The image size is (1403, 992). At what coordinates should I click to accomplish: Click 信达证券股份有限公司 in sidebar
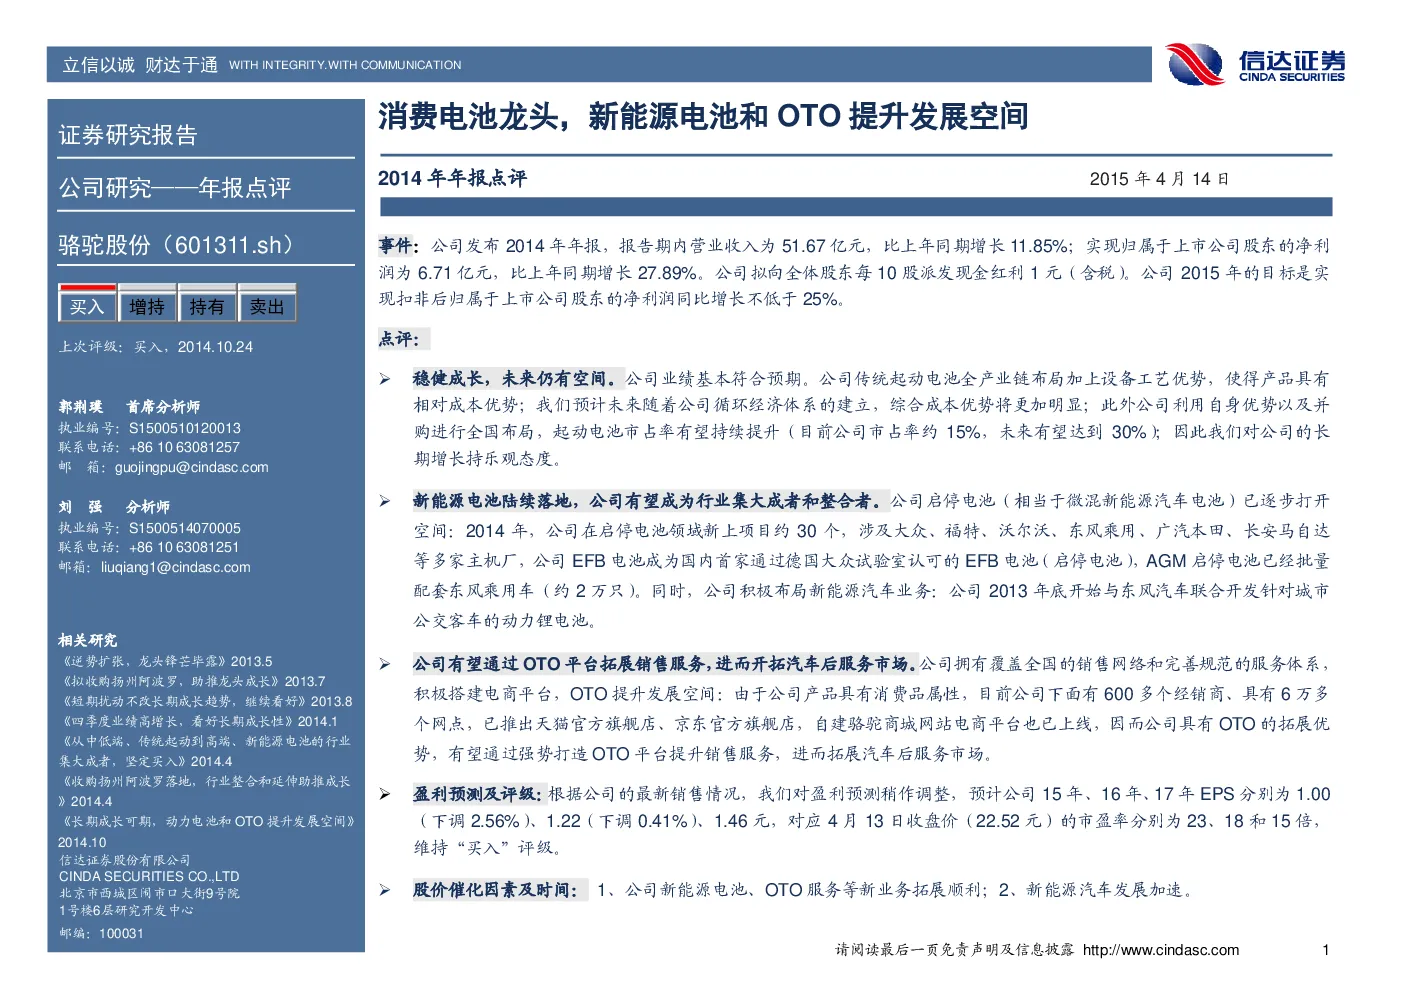(124, 860)
